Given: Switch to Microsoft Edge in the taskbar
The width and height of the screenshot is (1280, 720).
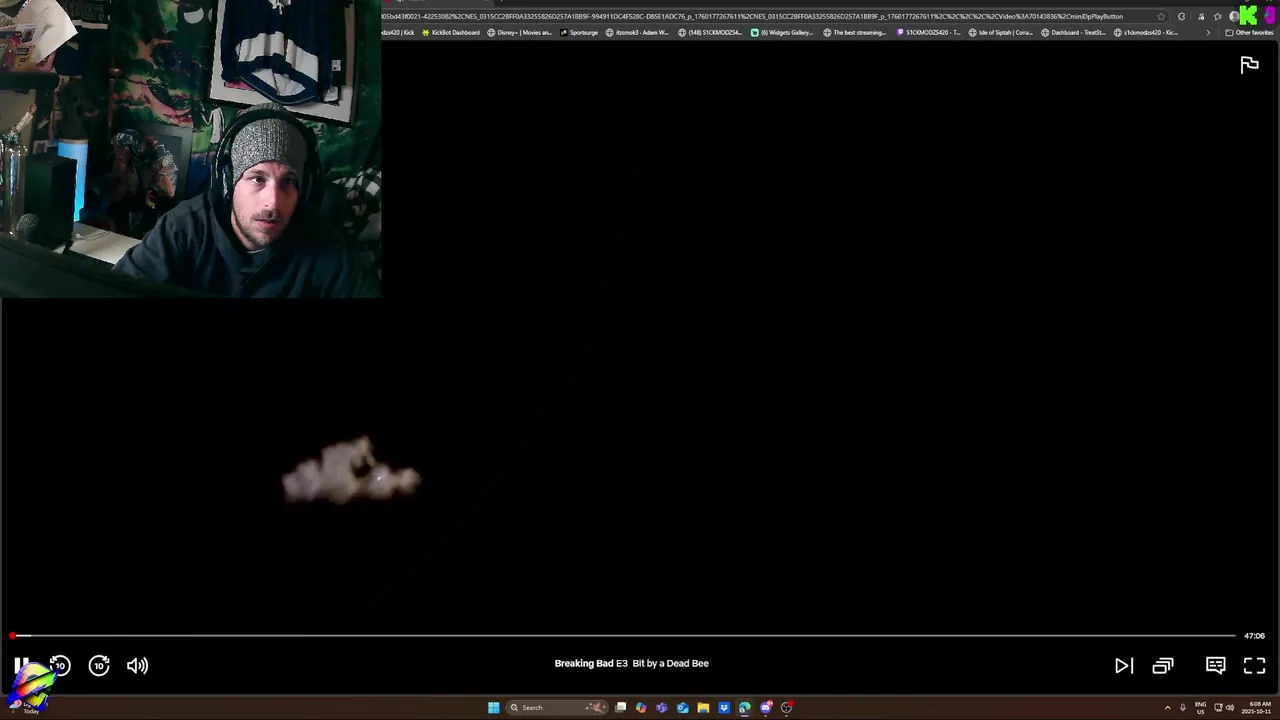Looking at the screenshot, I should [745, 707].
